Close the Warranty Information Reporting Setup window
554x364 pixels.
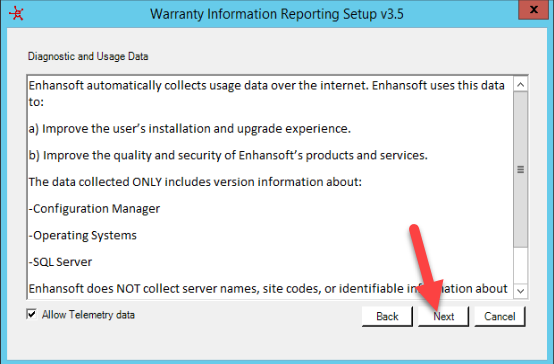point(533,10)
